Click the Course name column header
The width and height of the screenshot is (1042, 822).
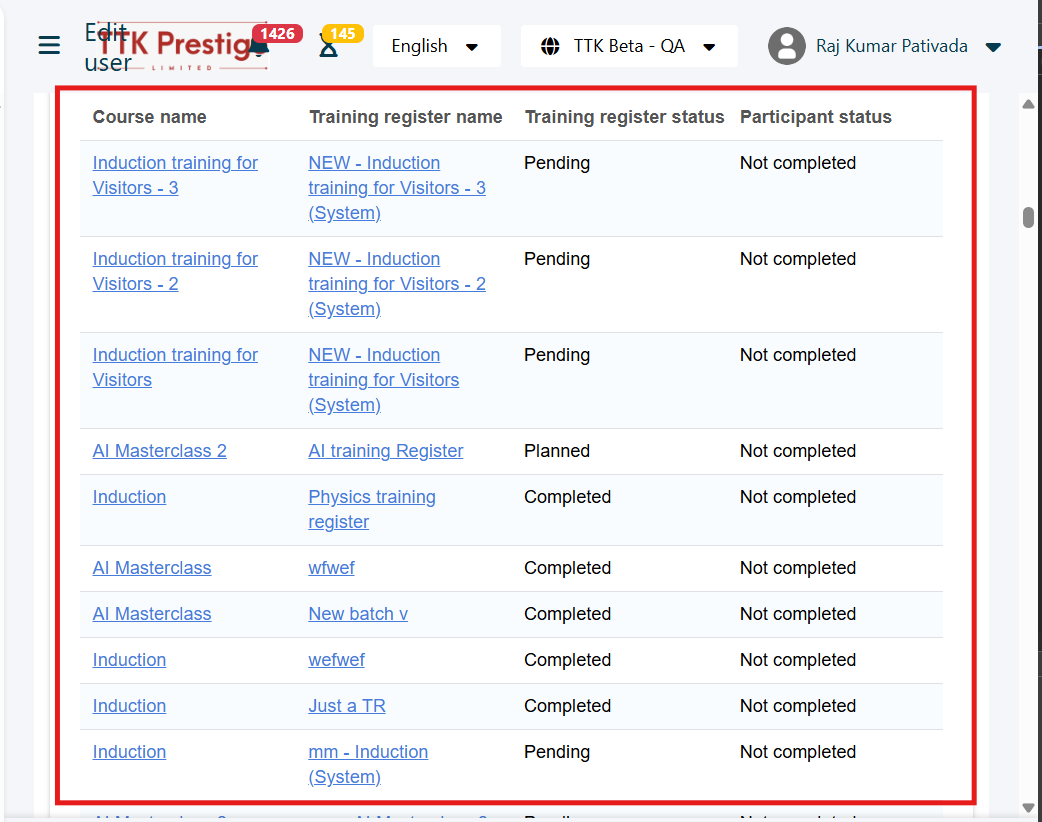pos(150,117)
